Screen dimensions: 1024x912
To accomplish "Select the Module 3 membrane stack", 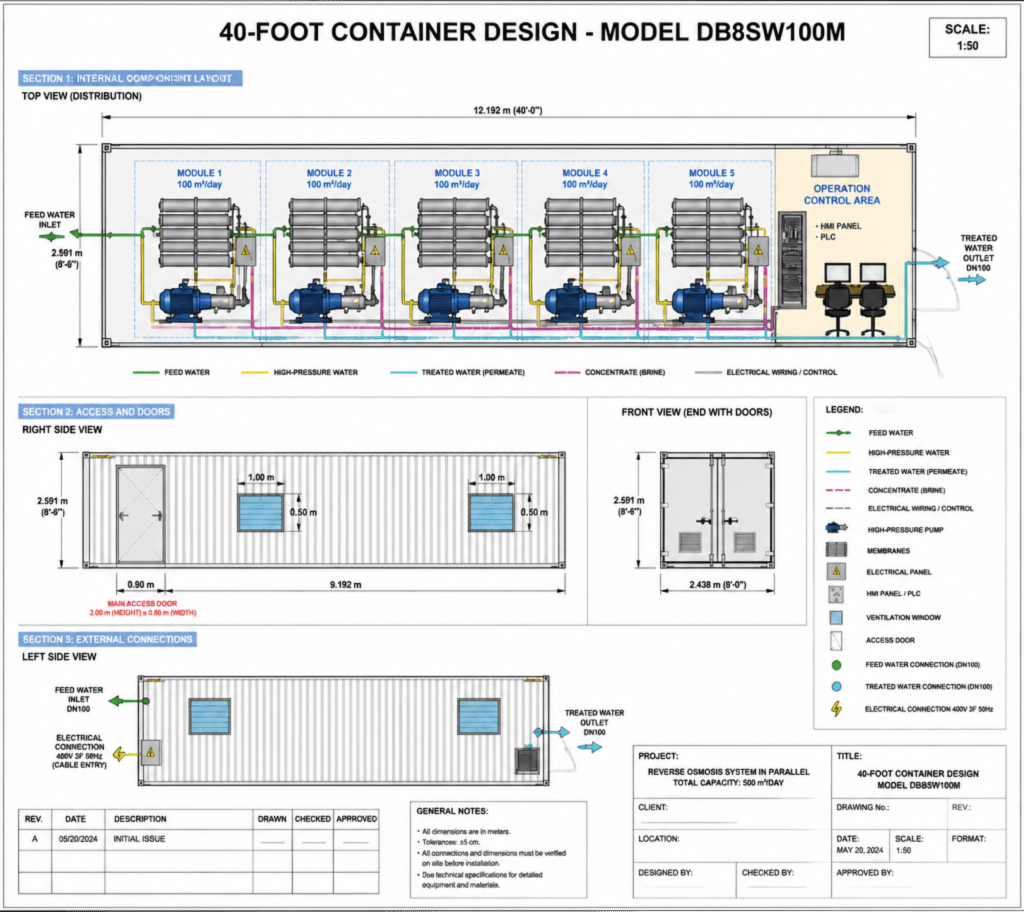I will click(x=455, y=233).
